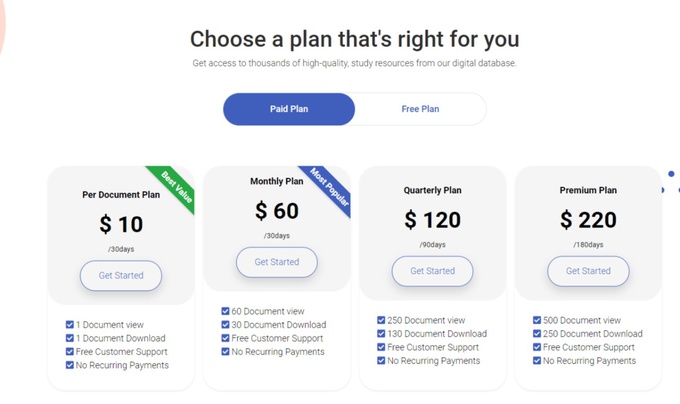Toggle the 500 Document view checkbox
This screenshot has height=404, width=680.
537,321
